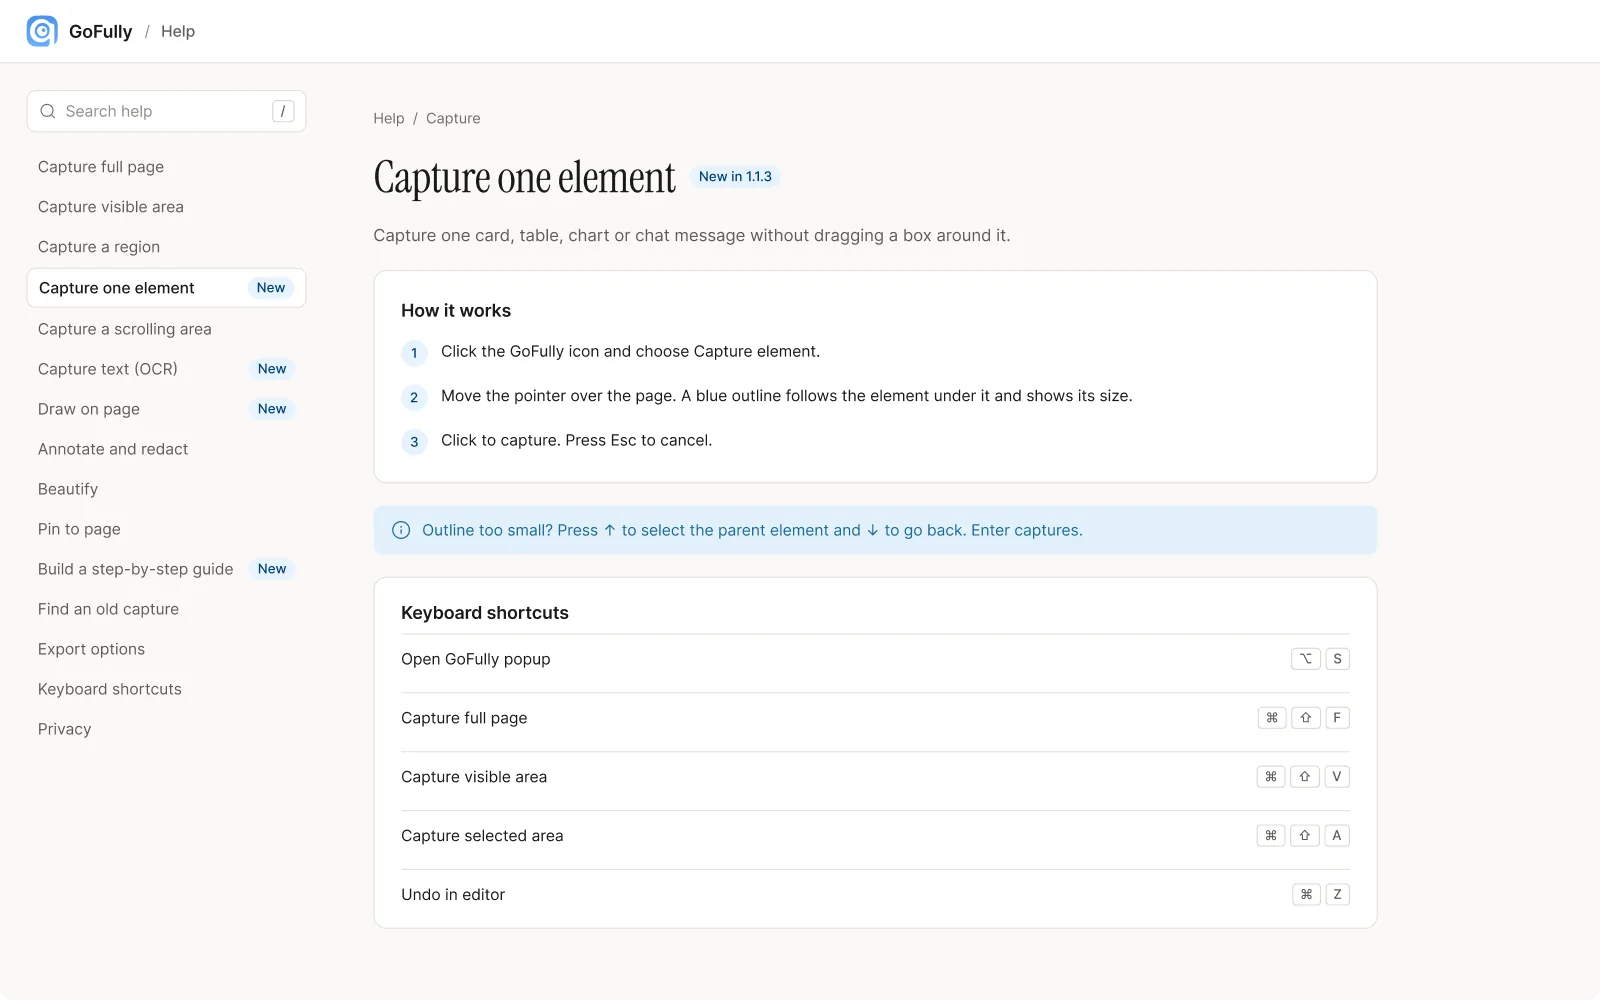Click the GoFully logo icon
The width and height of the screenshot is (1600, 1000).
pos(42,31)
